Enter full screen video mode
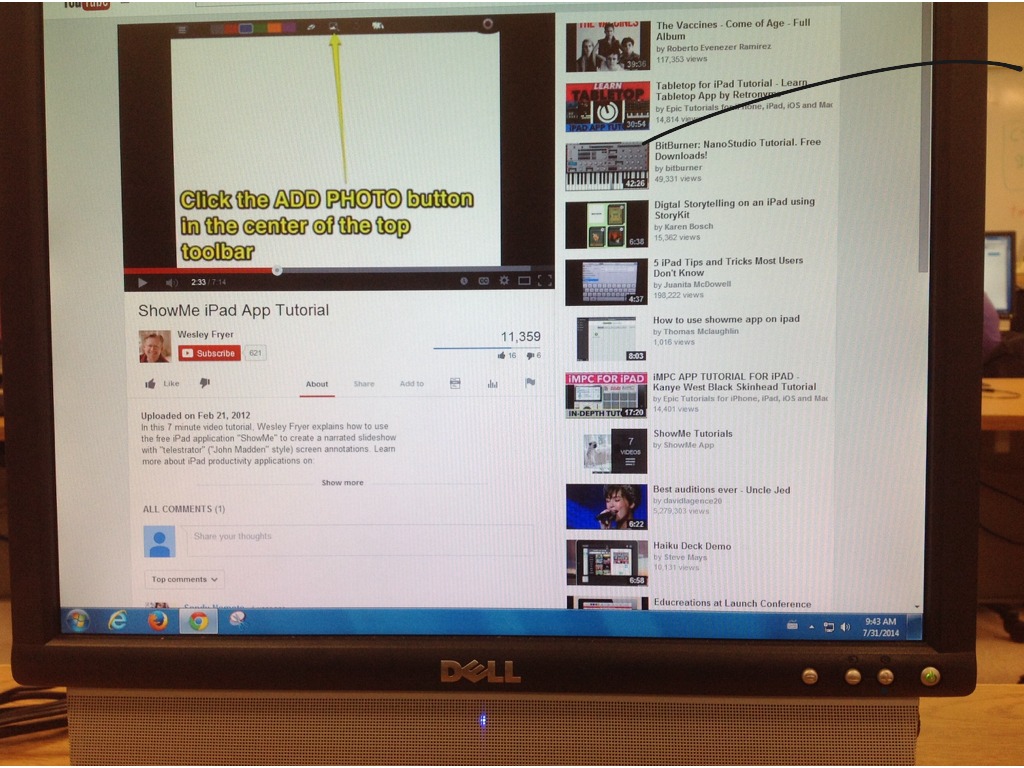 545,281
